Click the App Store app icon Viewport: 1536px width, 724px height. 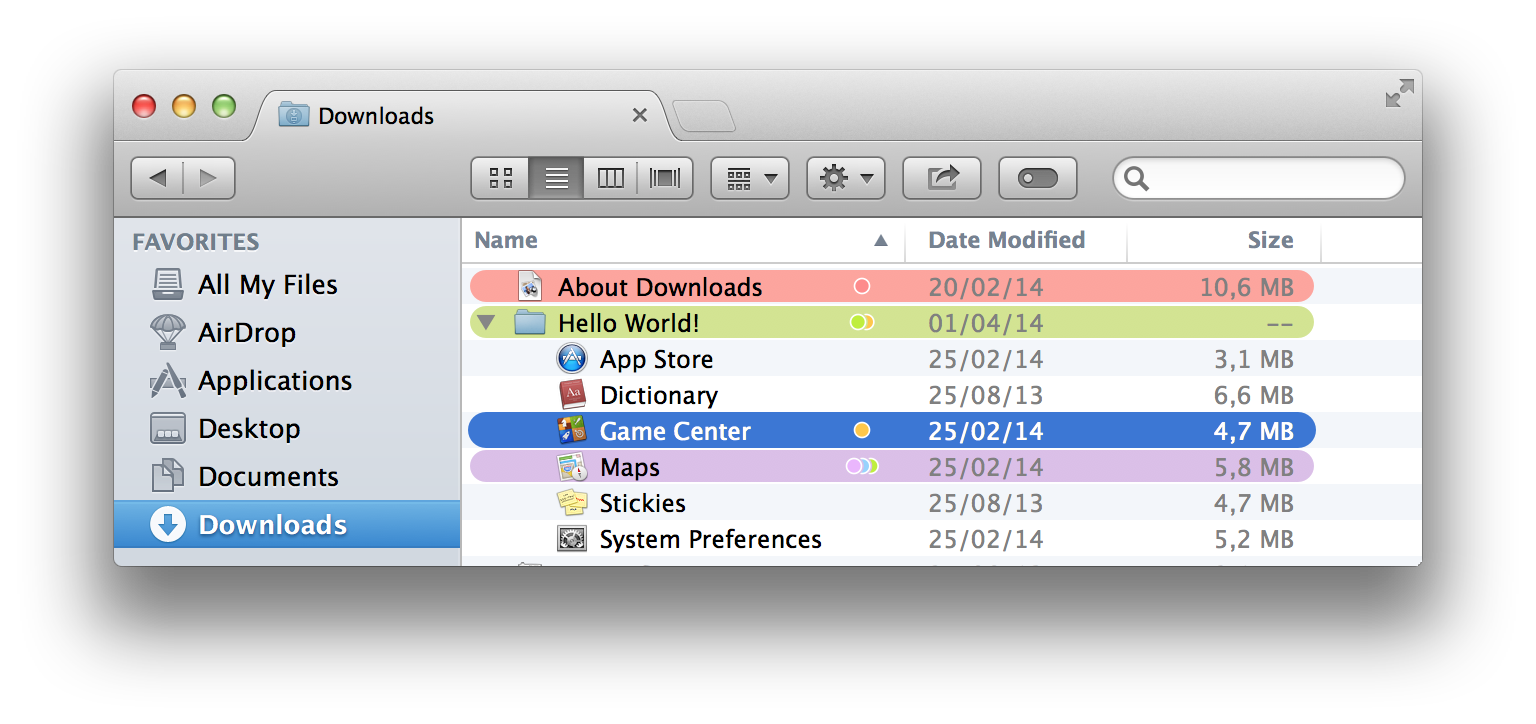[x=571, y=359]
